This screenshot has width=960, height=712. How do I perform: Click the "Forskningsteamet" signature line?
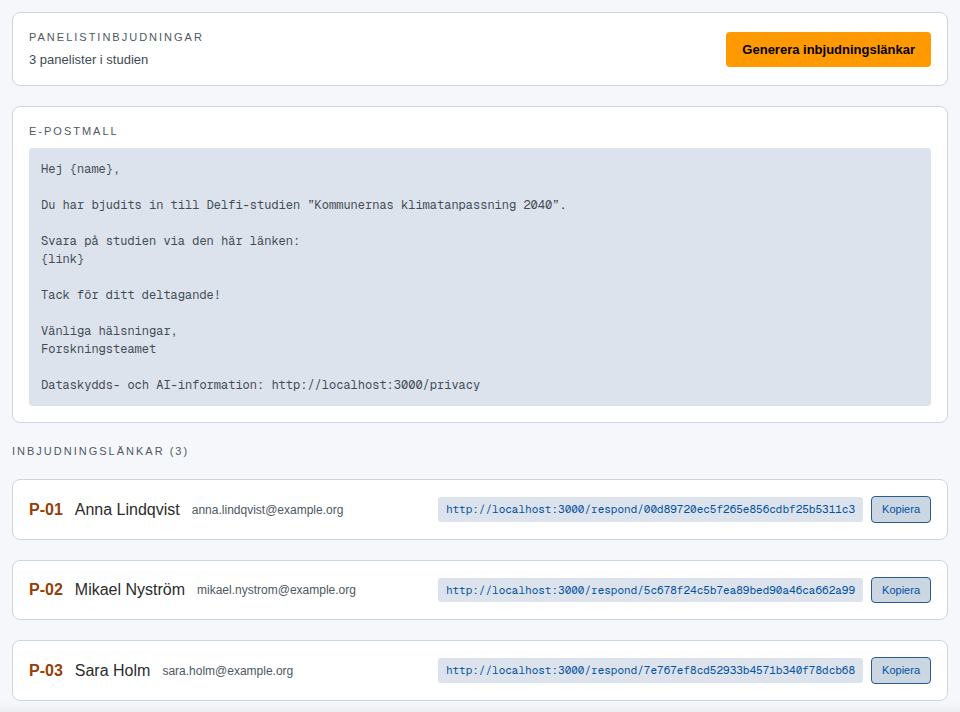coord(99,349)
